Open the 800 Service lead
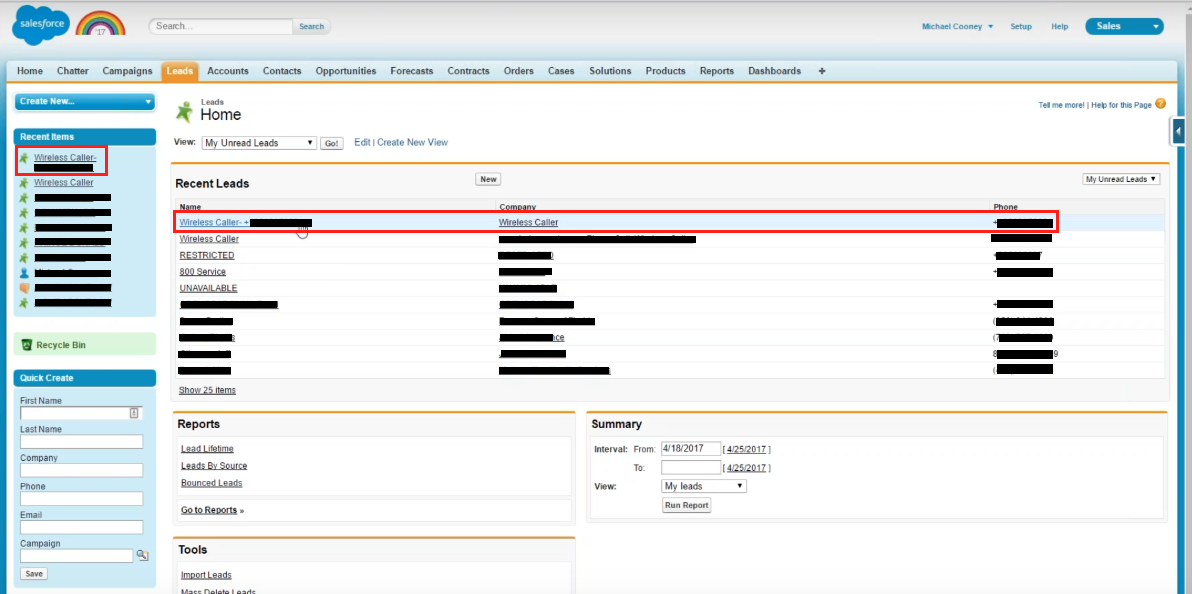Viewport: 1192px width, 594px height. (x=202, y=272)
